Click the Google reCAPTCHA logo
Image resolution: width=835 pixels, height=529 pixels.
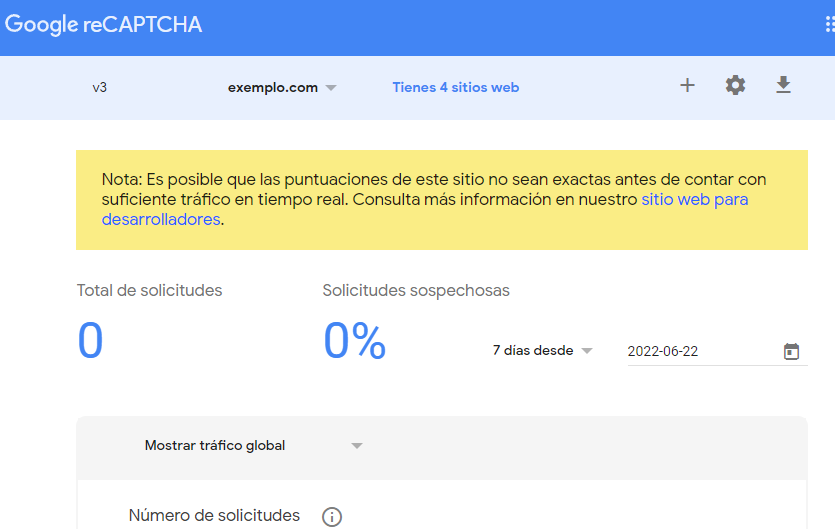(103, 25)
